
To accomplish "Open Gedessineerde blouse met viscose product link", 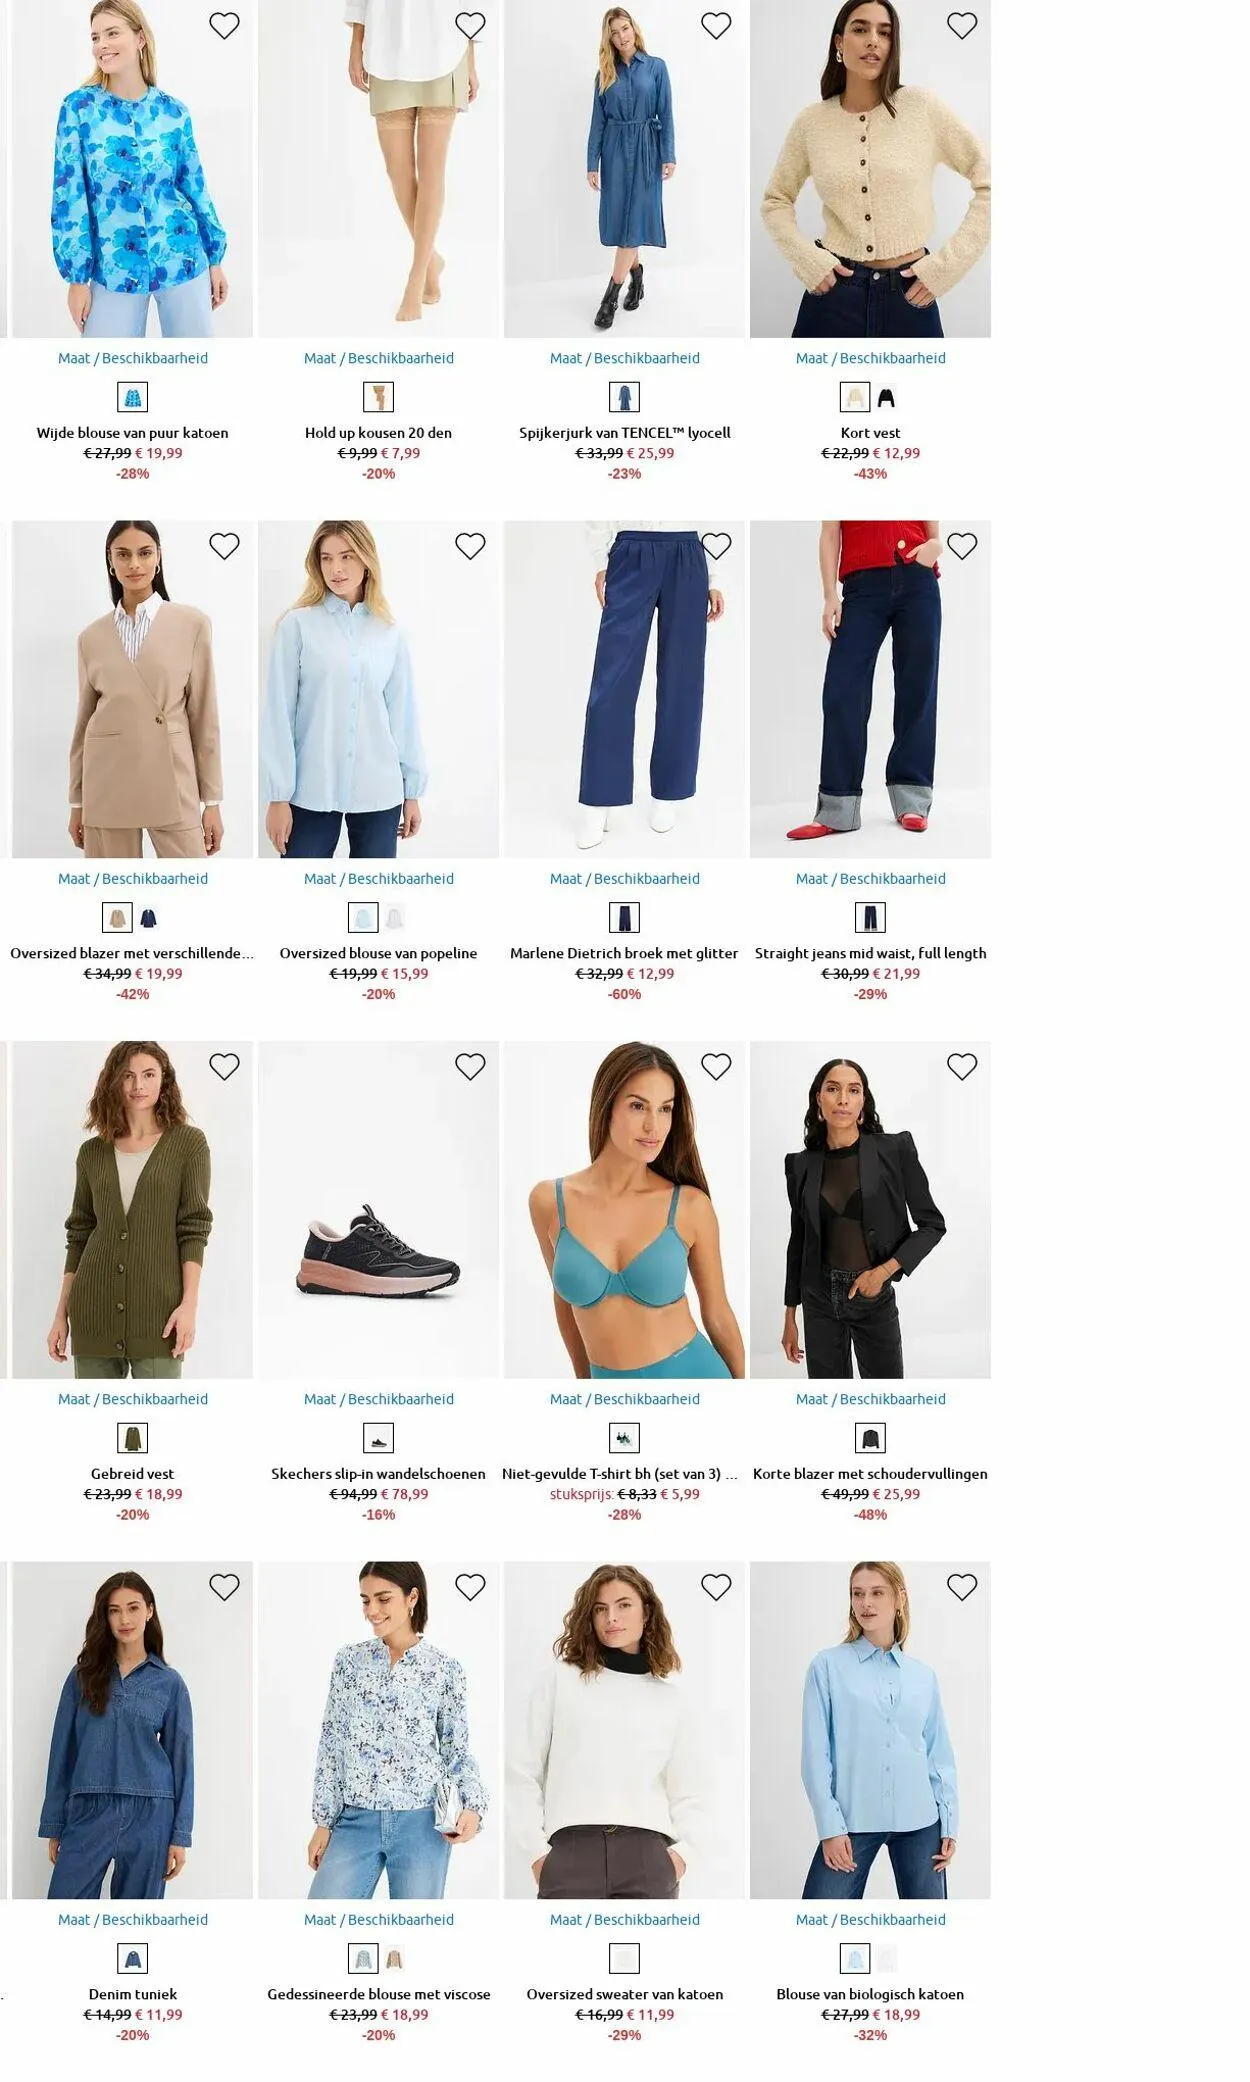I will pos(379,1994).
